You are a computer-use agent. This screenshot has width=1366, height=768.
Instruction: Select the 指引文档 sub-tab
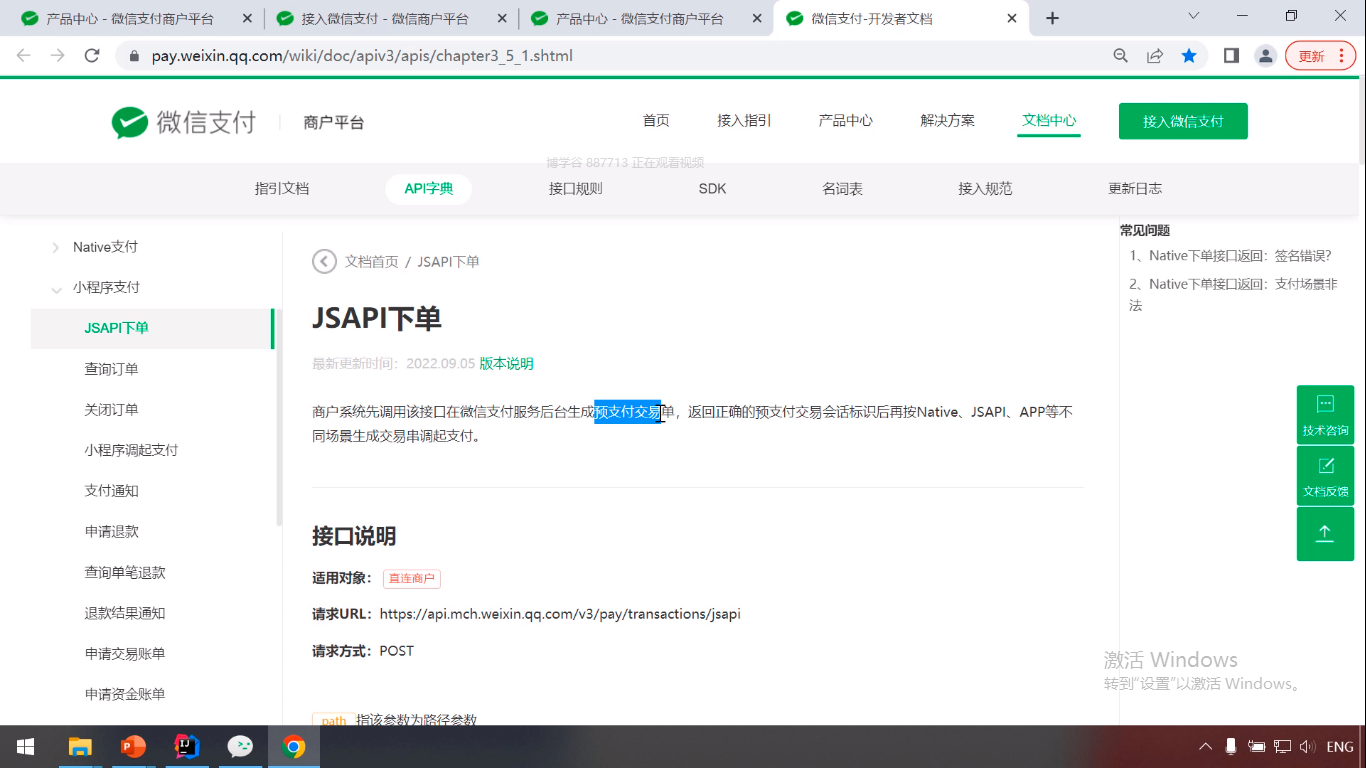282,189
